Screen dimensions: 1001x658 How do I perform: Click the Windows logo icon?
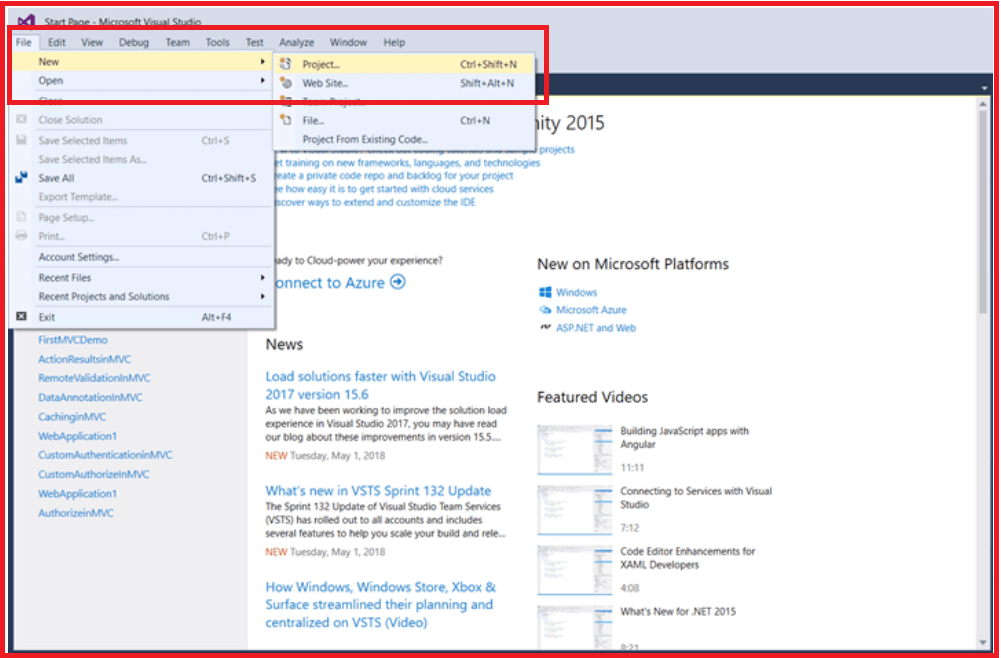click(x=545, y=292)
